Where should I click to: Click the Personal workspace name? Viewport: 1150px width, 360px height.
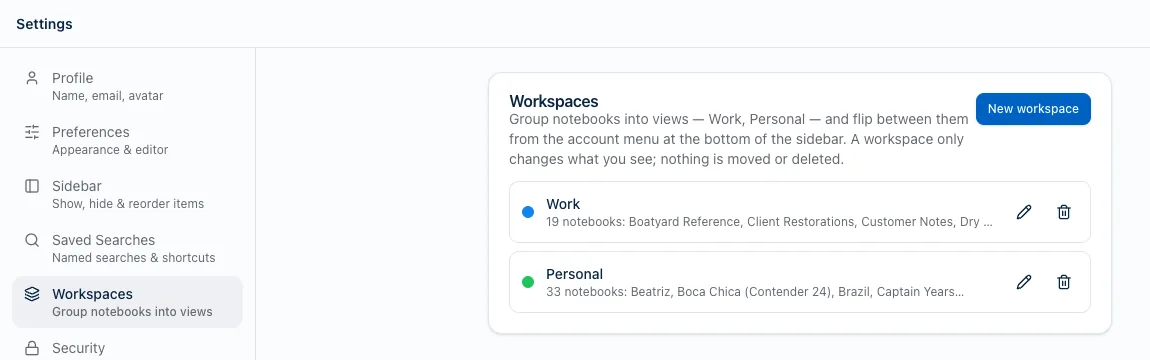[574, 274]
